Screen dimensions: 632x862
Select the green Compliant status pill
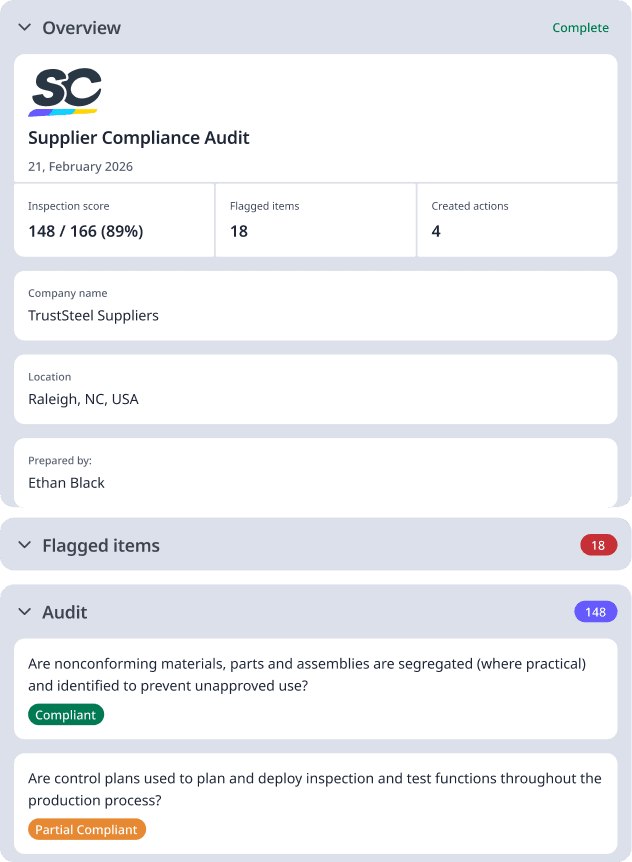point(65,714)
